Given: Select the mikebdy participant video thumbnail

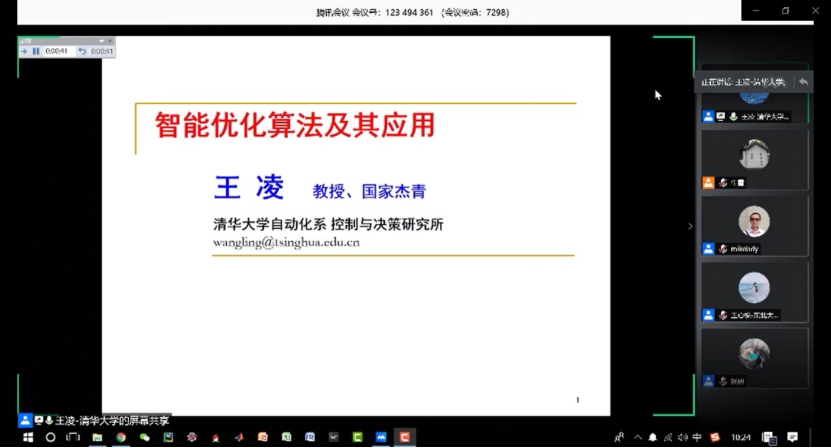Looking at the screenshot, I should click(753, 224).
